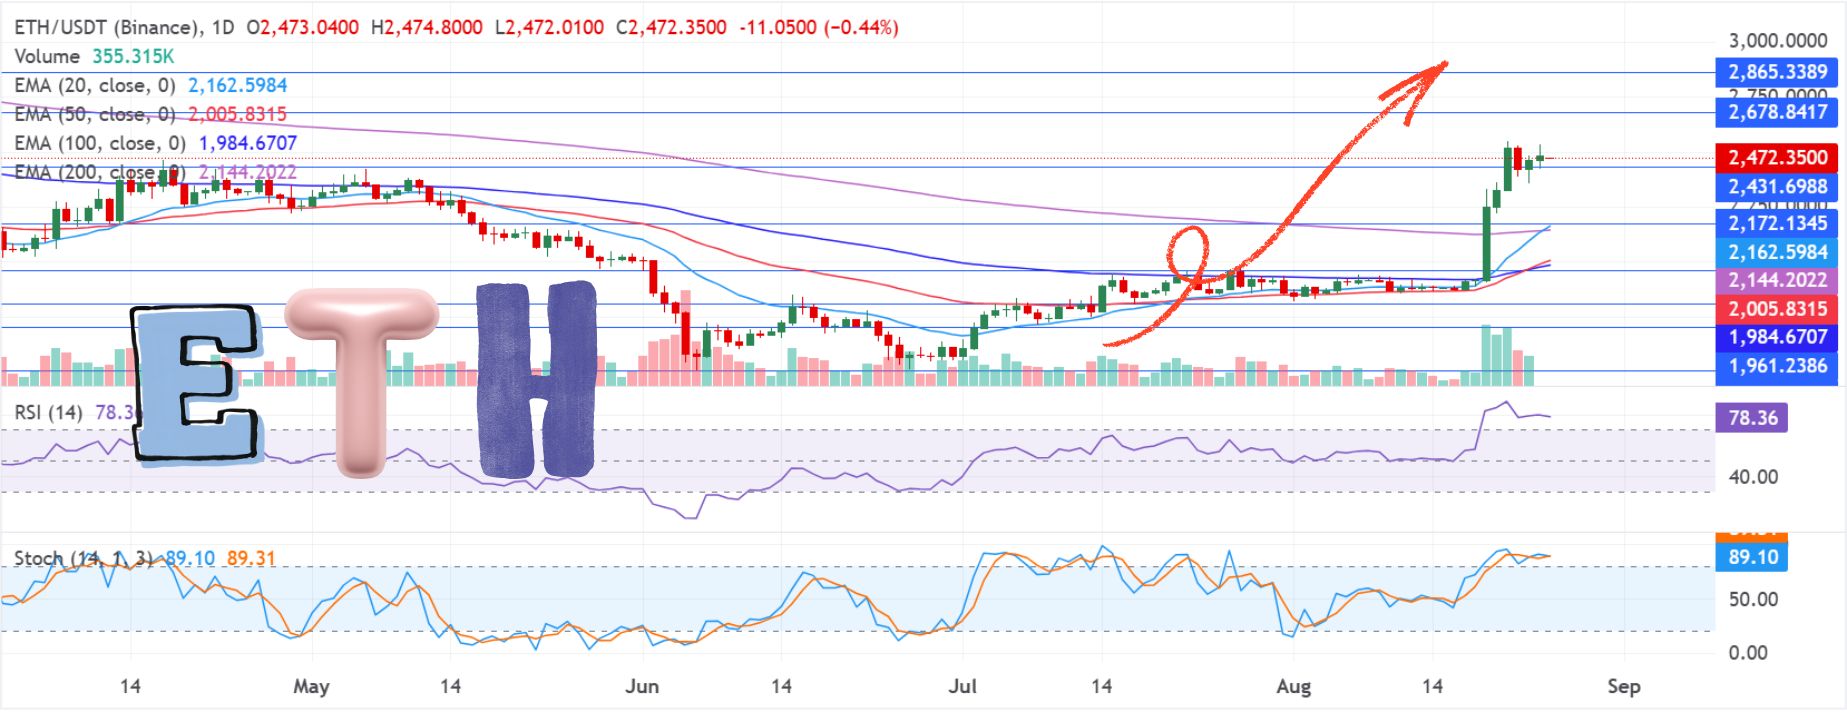The image size is (1847, 720).
Task: Click the 50.00 Stoch scale label
Action: (x=1753, y=600)
